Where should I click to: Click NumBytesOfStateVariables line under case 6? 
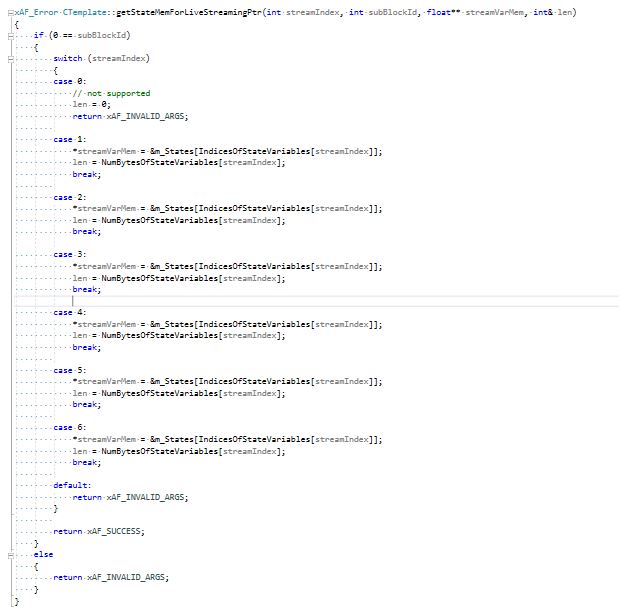(x=179, y=451)
